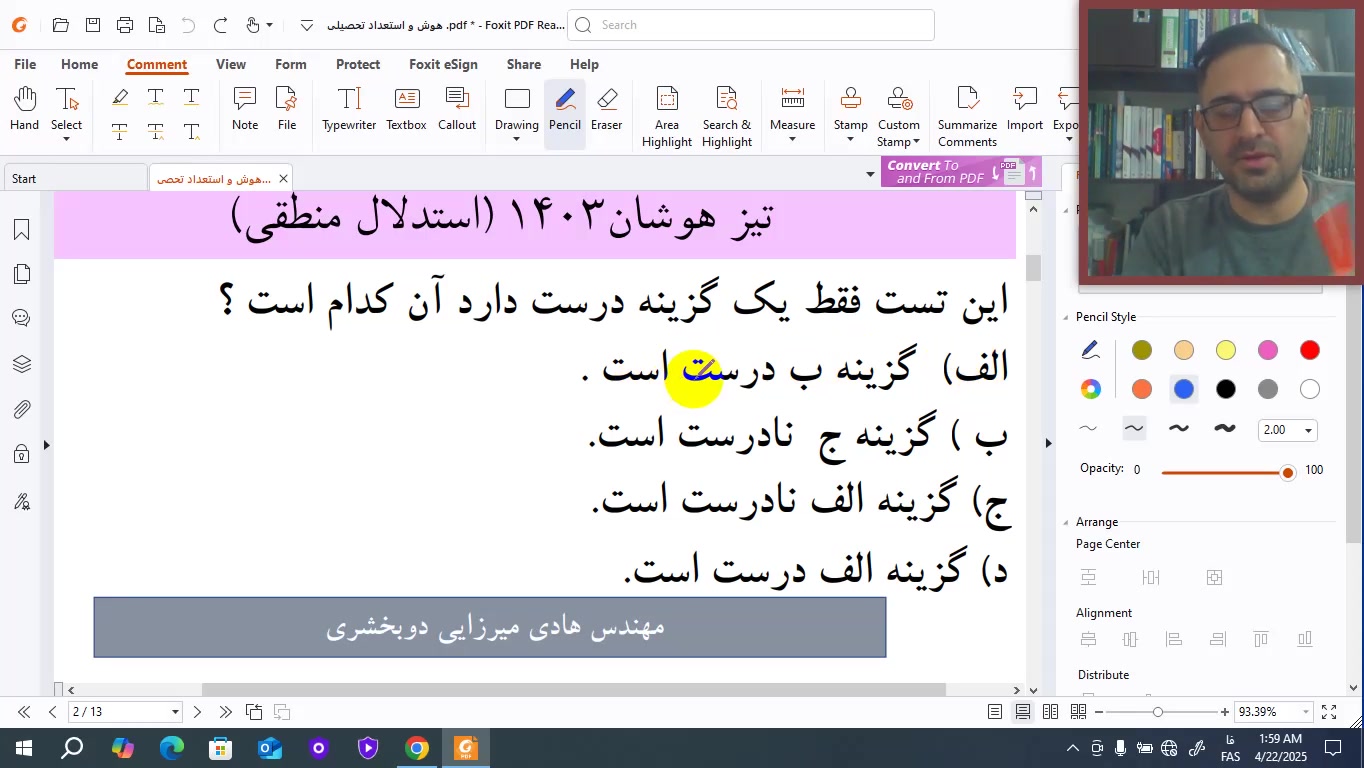Open the Security panel lock icon
The image size is (1364, 768).
coord(21,455)
